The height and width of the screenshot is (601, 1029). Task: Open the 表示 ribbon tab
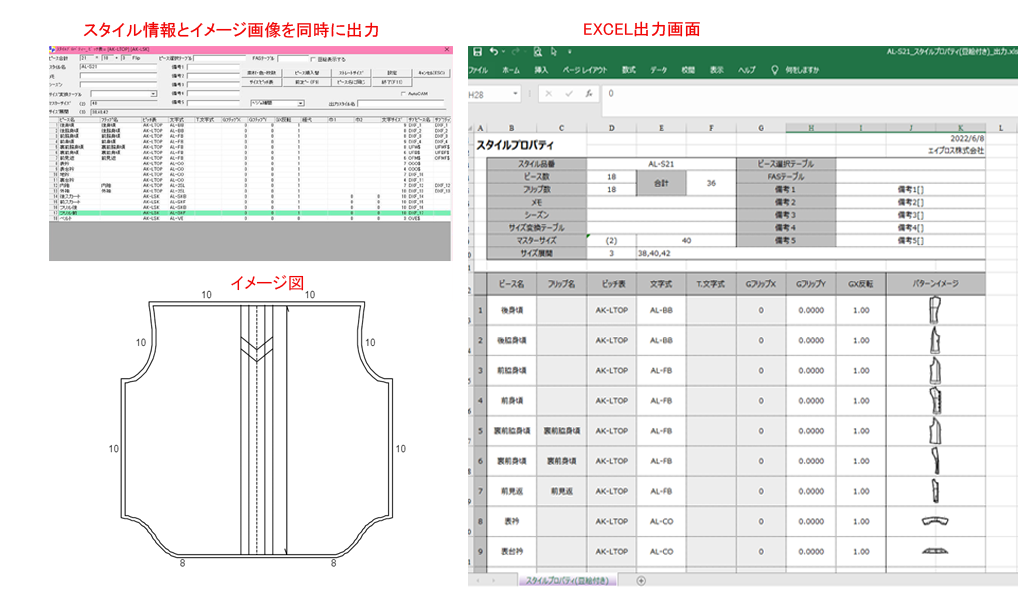point(717,70)
